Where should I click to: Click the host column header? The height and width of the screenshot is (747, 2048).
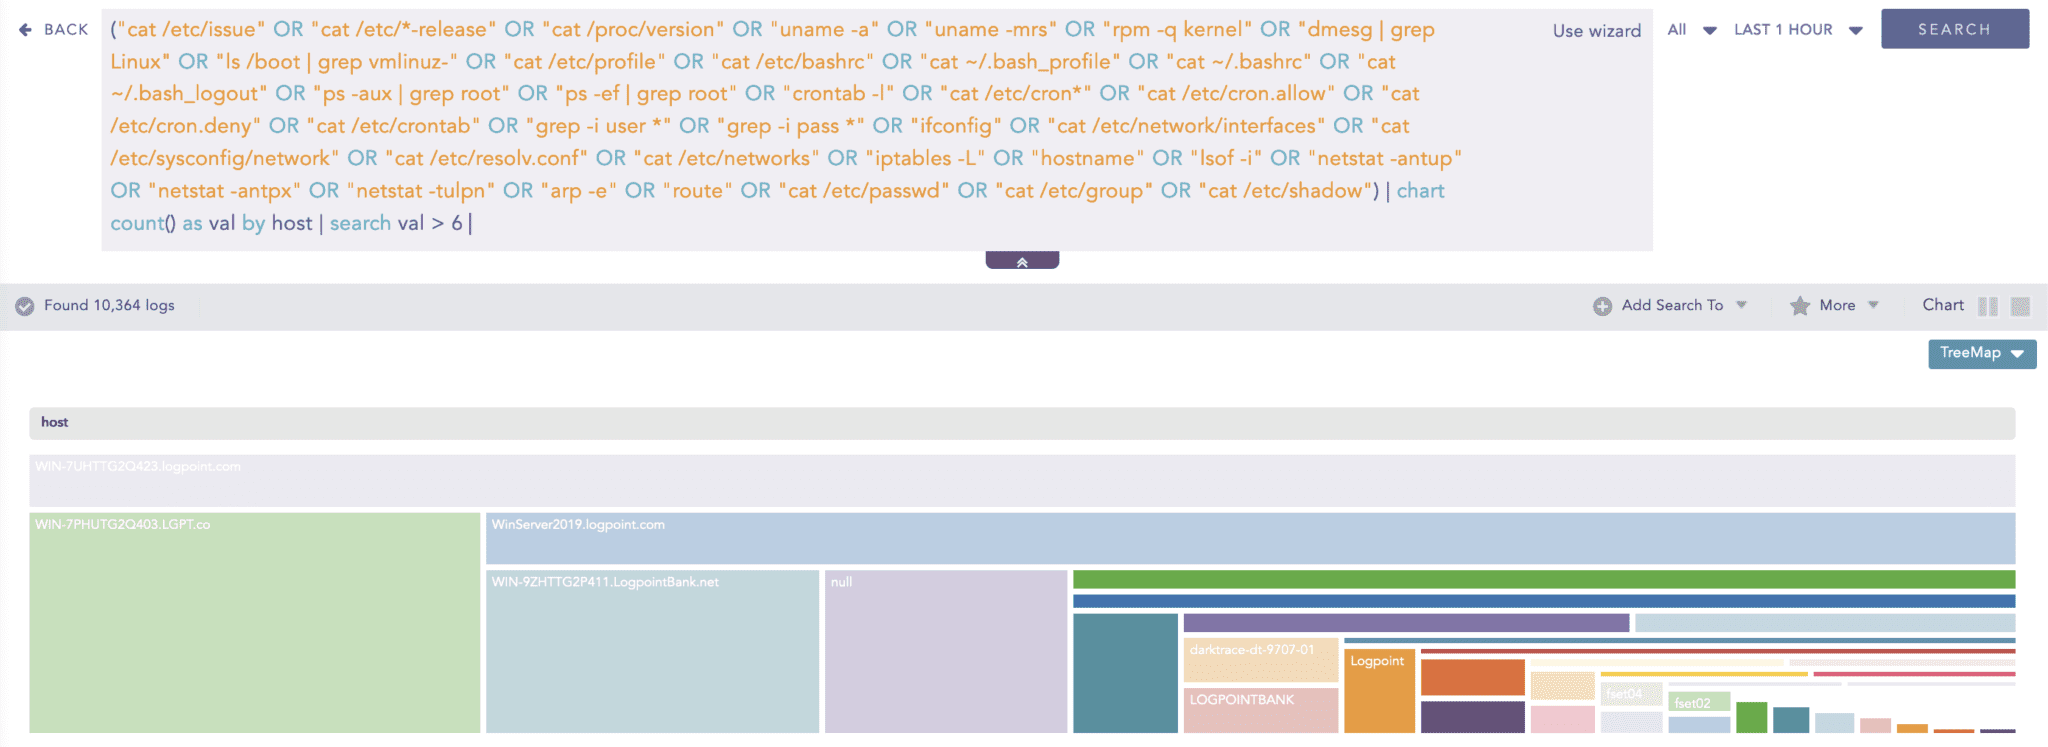pyautogui.click(x=55, y=422)
